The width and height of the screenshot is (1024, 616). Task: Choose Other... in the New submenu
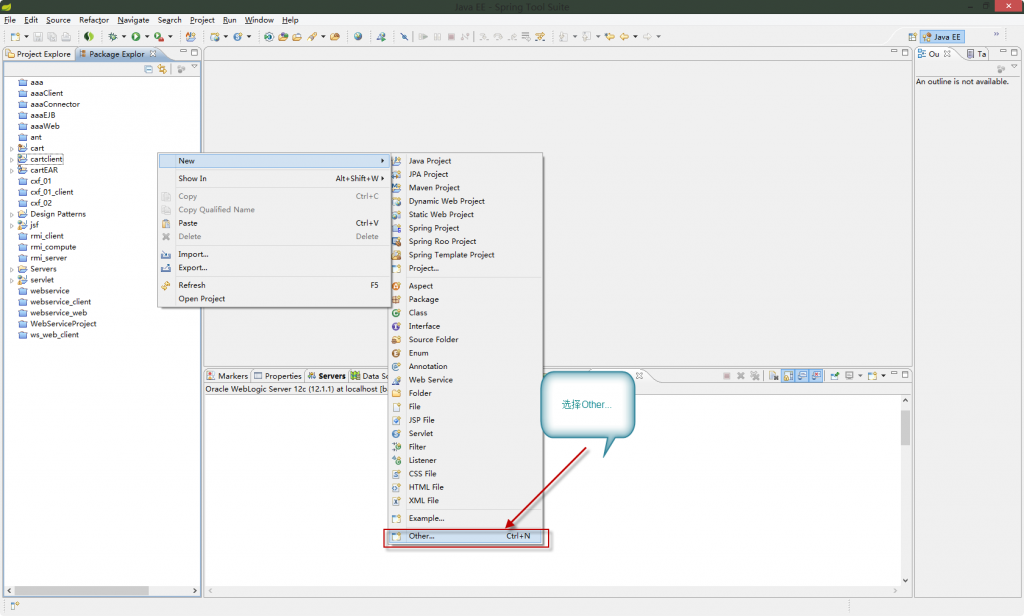466,536
